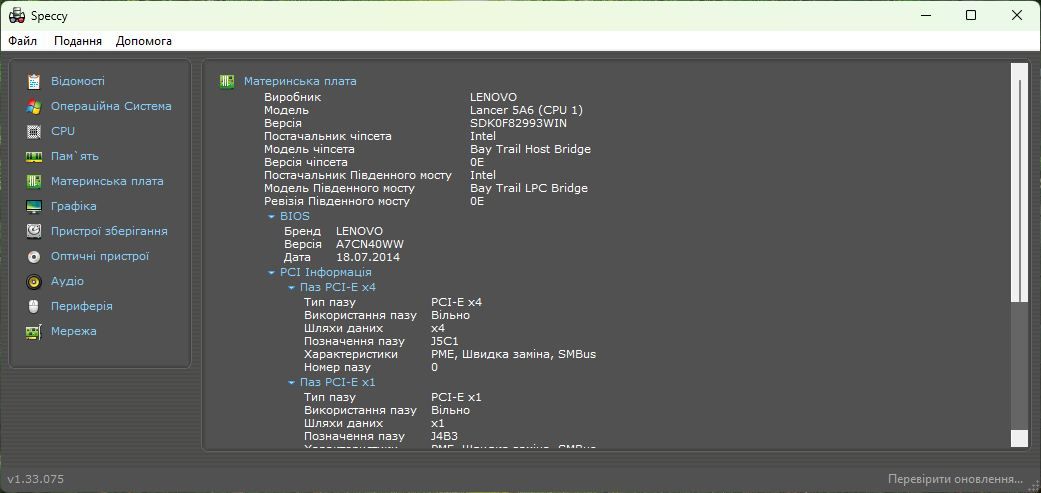Click the BIOS version A7CN40WW

(370, 244)
